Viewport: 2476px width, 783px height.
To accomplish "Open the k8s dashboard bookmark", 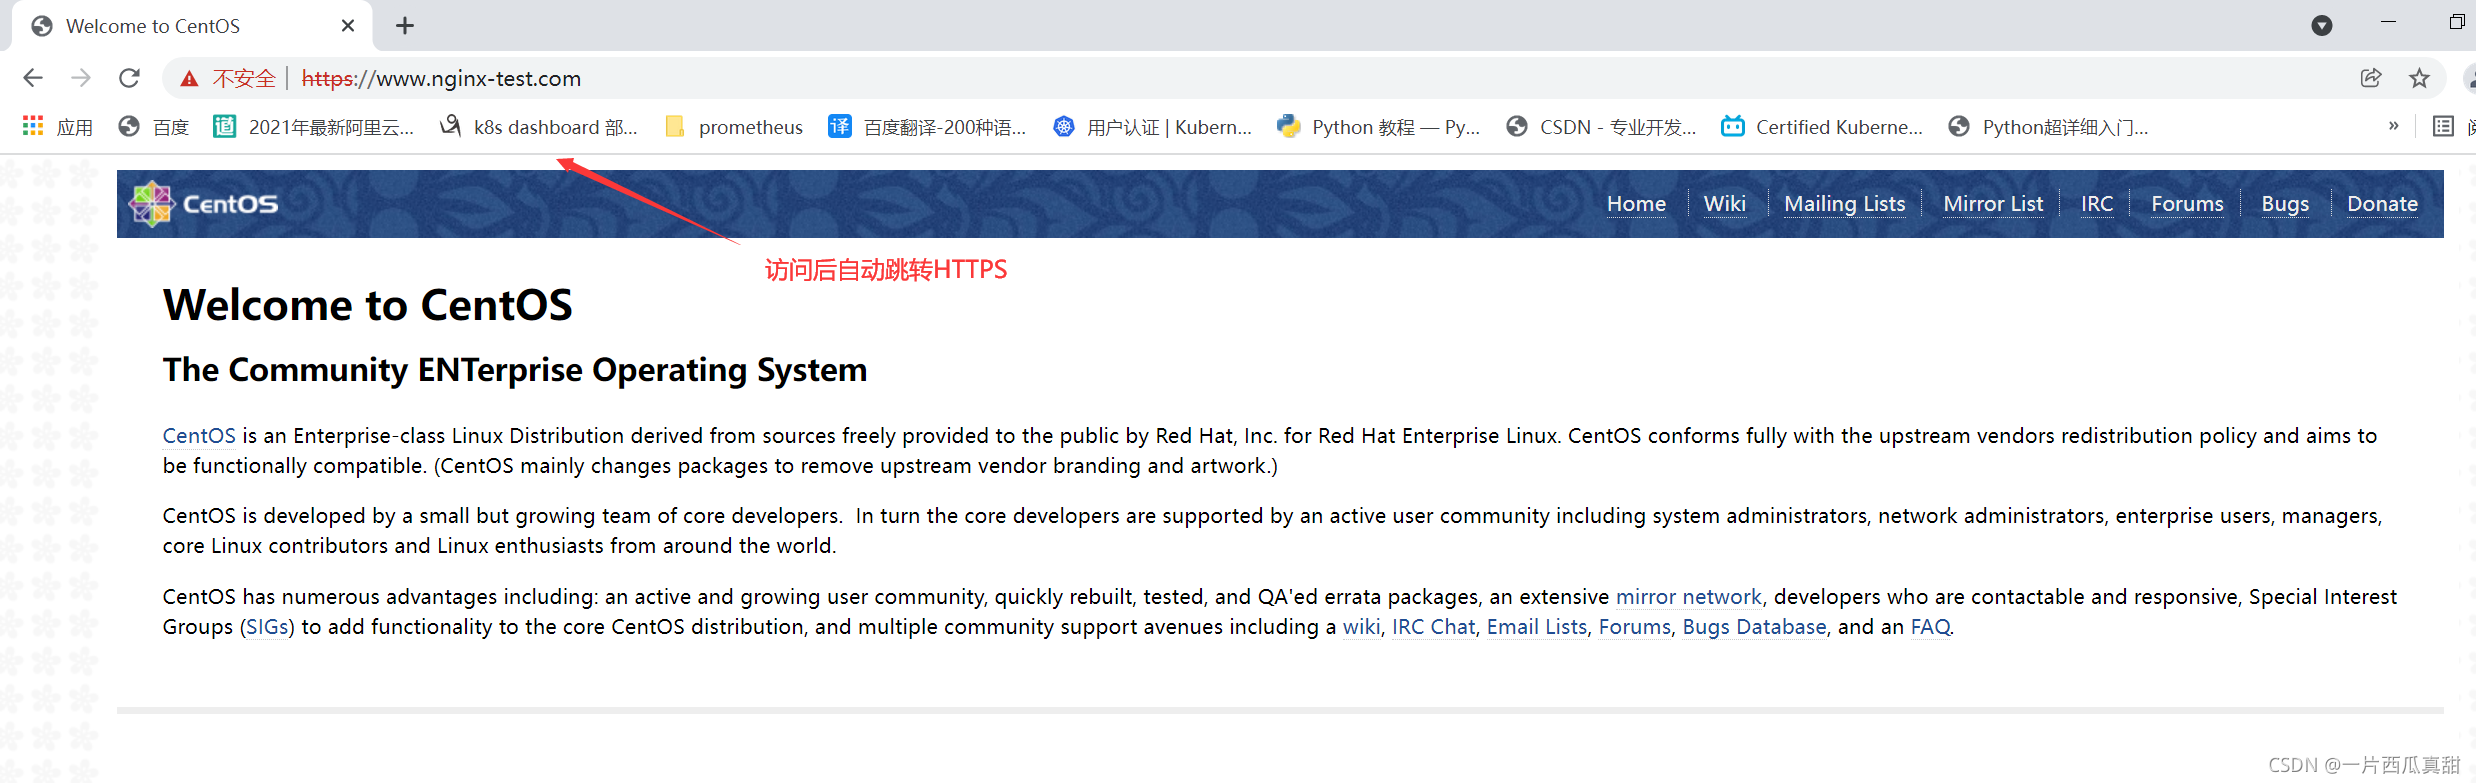I will [539, 127].
